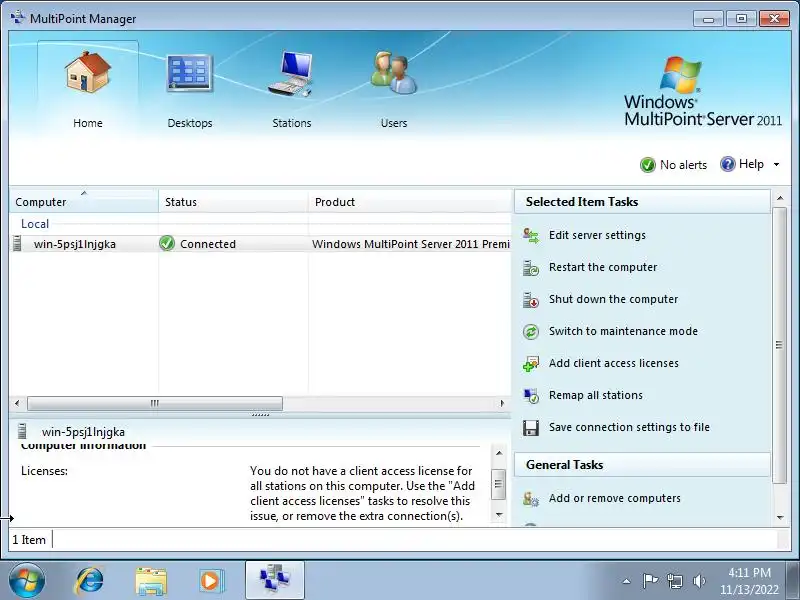Choose Remap all stations task
Image resolution: width=800 pixels, height=600 pixels.
point(595,395)
